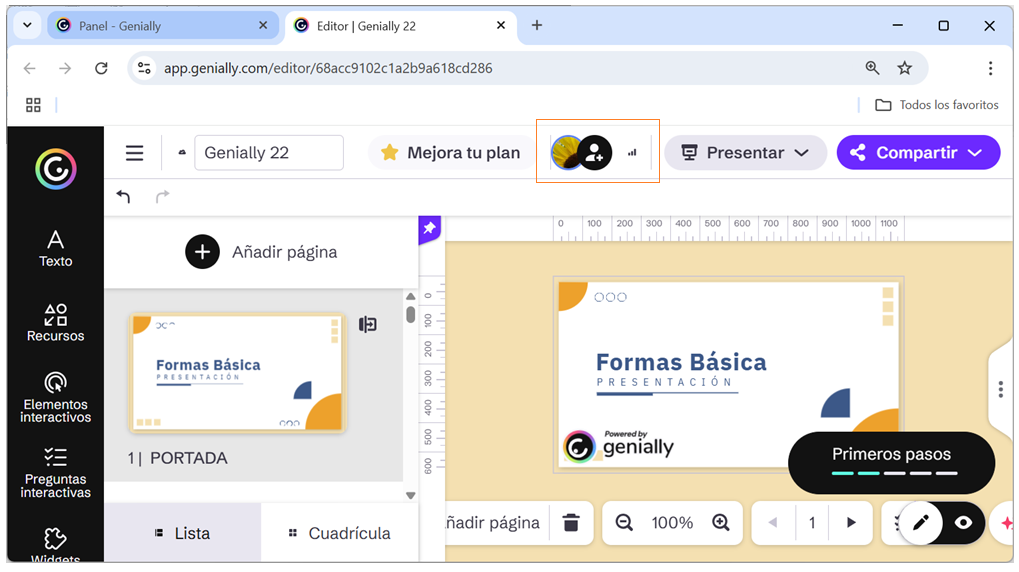Click the add collaborator icon
This screenshot has height=572, width=1019.
[595, 153]
